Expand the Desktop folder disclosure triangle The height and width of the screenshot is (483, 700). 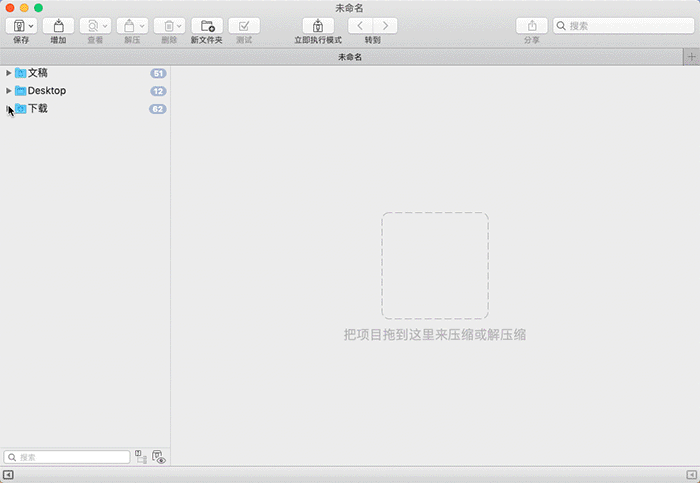tap(8, 91)
